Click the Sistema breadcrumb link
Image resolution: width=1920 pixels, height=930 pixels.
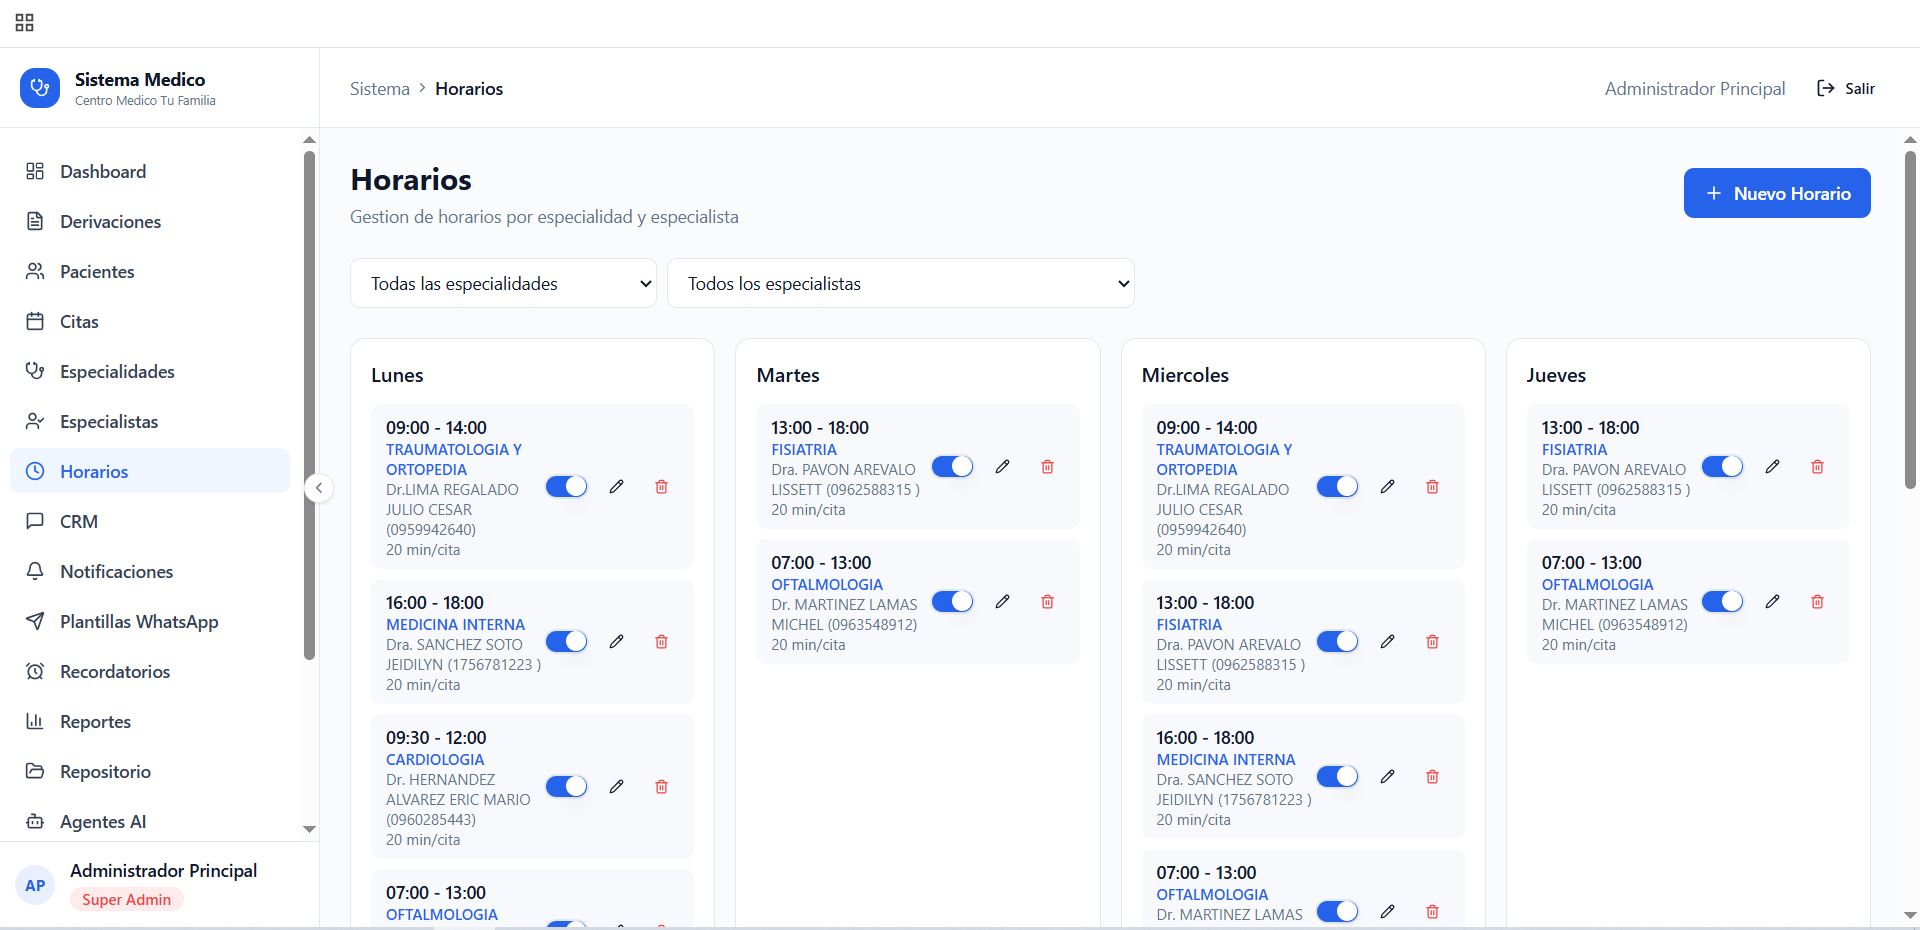click(x=380, y=89)
